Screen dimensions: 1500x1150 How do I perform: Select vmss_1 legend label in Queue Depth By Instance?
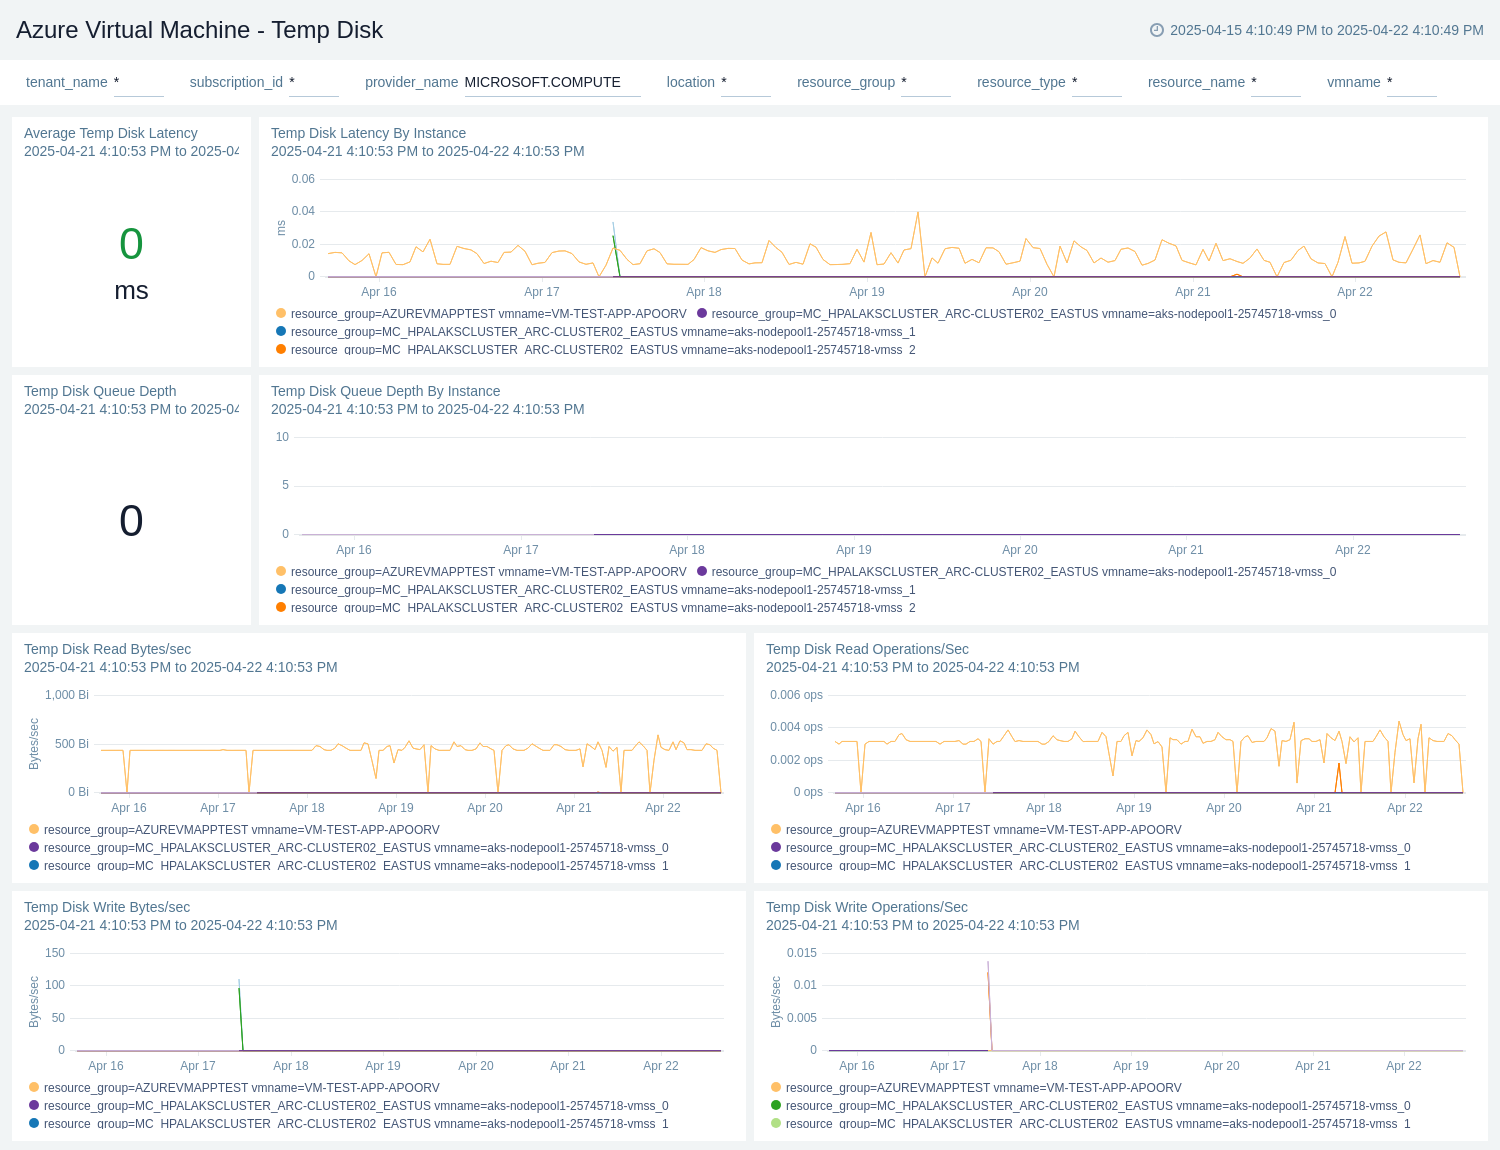point(603,590)
